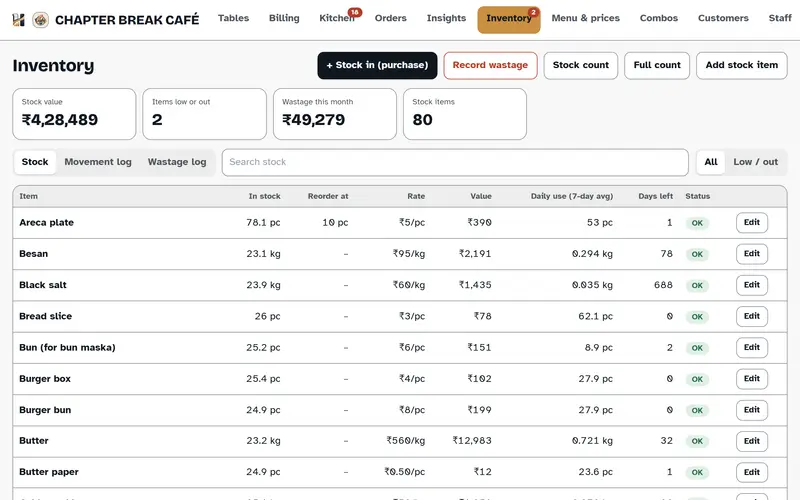Click the Butter item name
The image size is (800, 500).
tap(34, 441)
